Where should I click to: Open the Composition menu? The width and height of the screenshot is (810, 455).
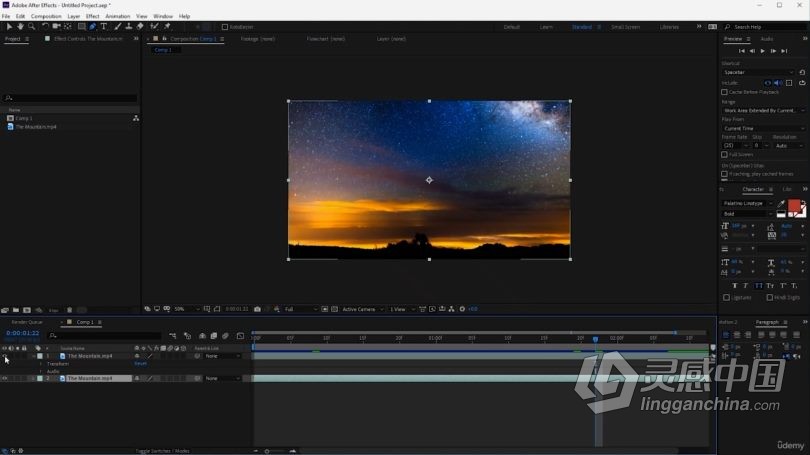46,16
